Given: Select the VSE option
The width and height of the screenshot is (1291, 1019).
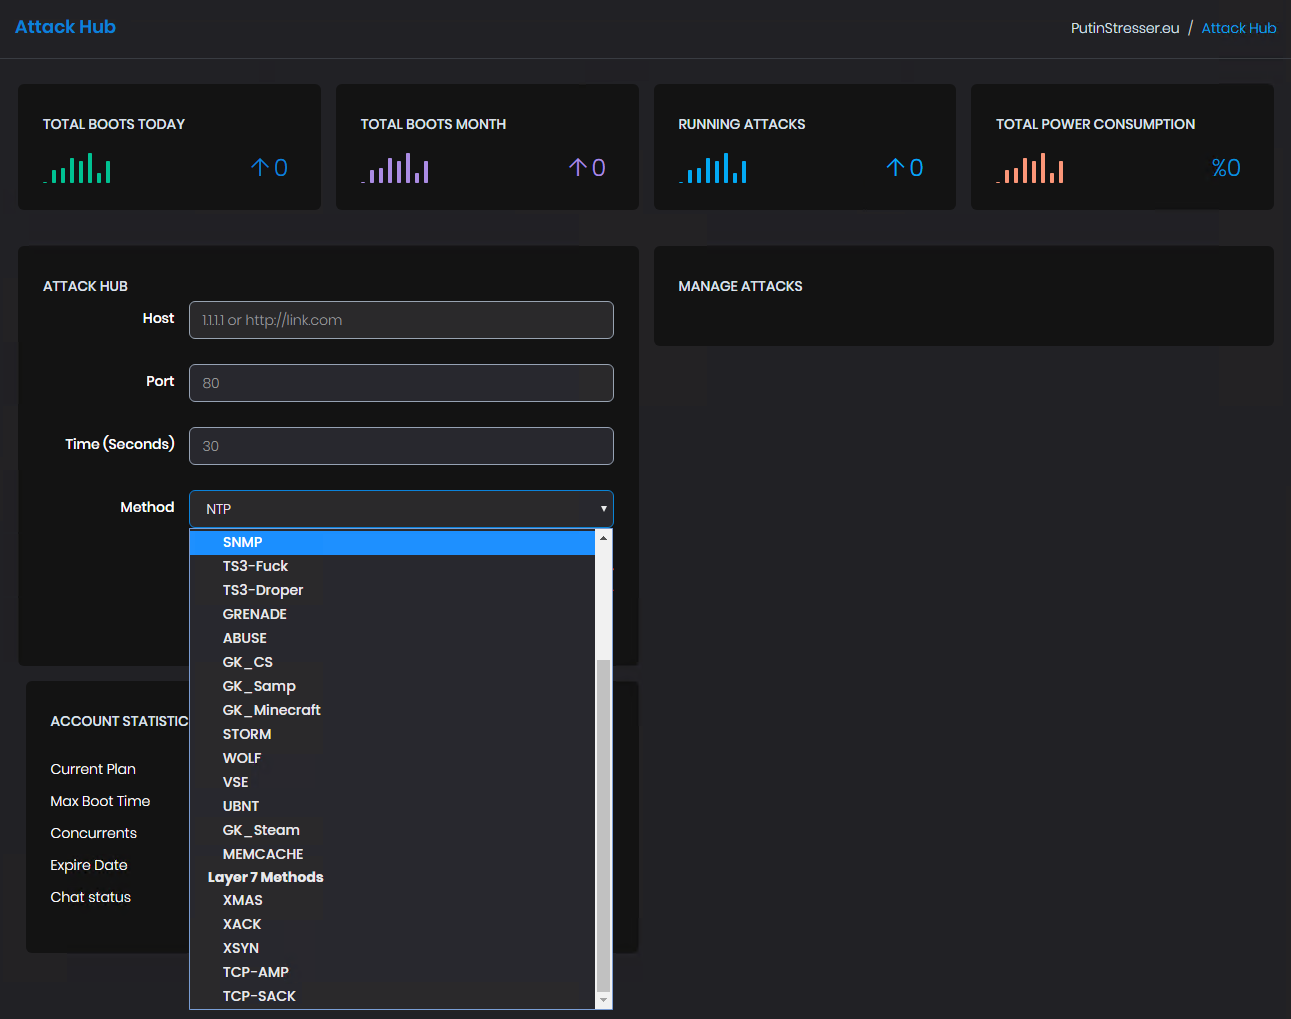Looking at the screenshot, I should (392, 782).
